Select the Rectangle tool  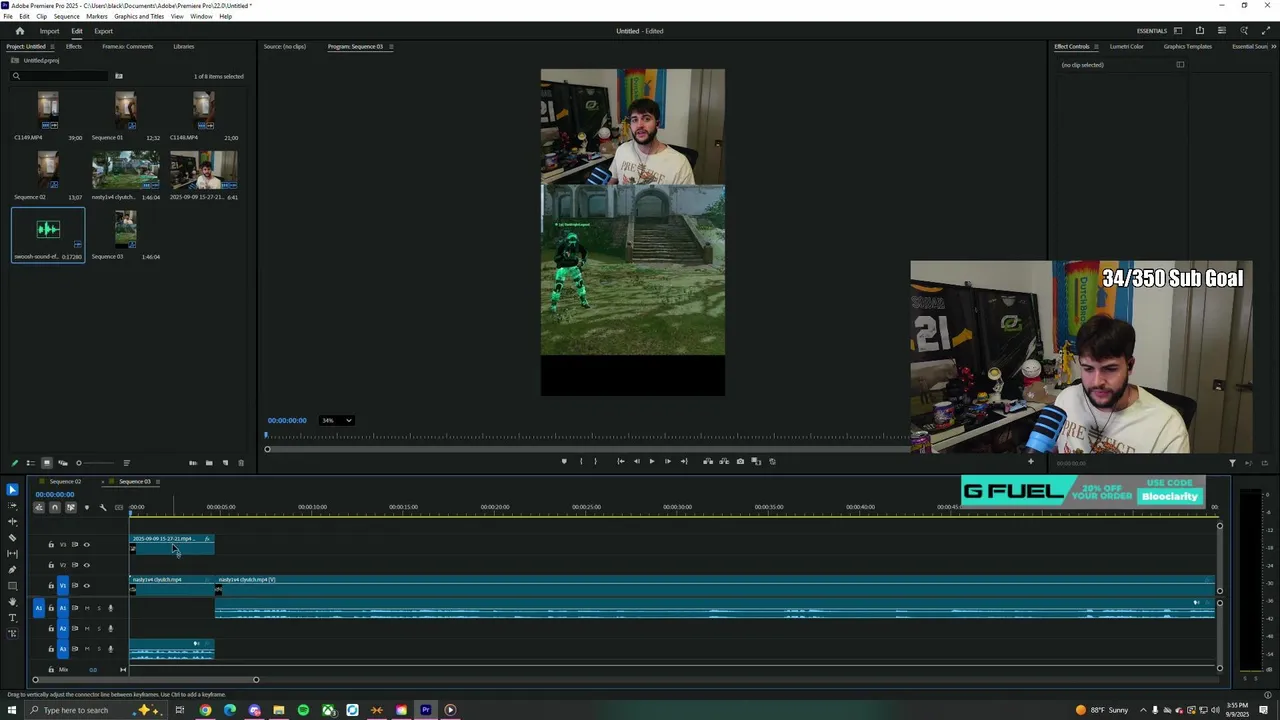click(12, 586)
